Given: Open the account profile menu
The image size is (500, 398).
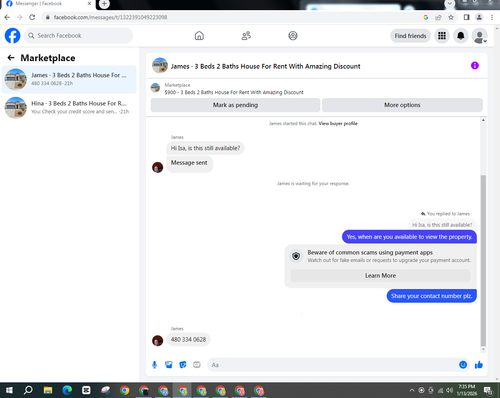Looking at the screenshot, I should click(480, 36).
